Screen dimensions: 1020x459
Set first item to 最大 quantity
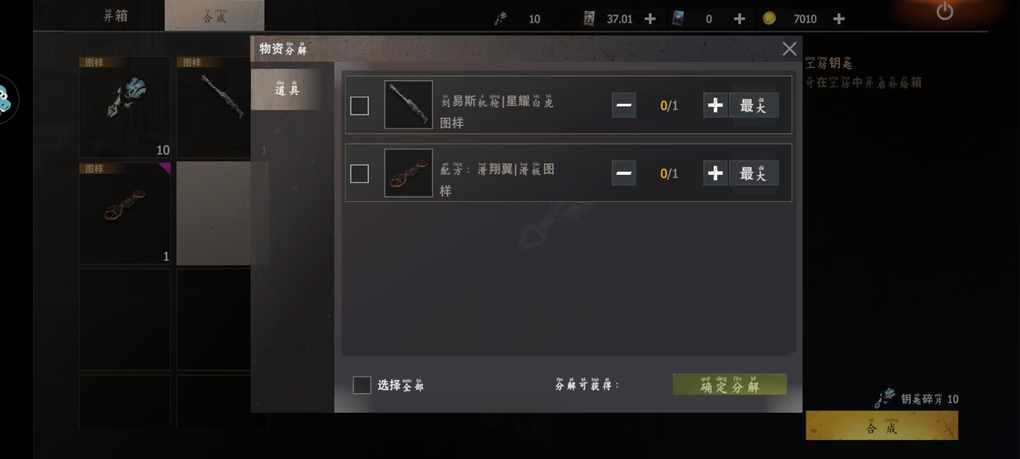[754, 105]
